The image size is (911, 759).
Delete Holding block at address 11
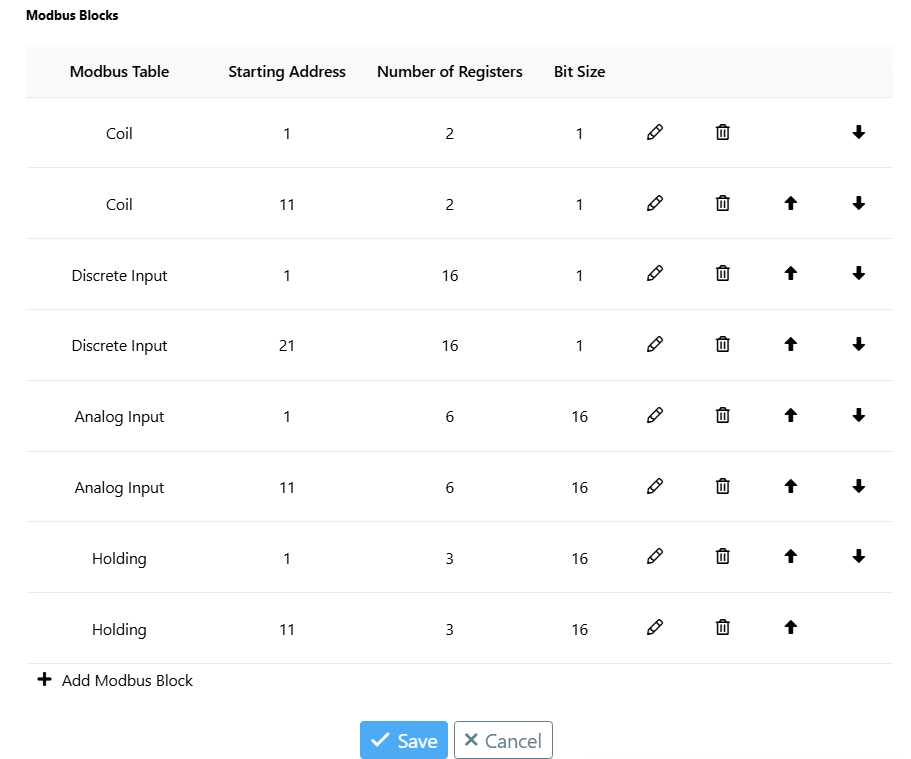point(723,628)
